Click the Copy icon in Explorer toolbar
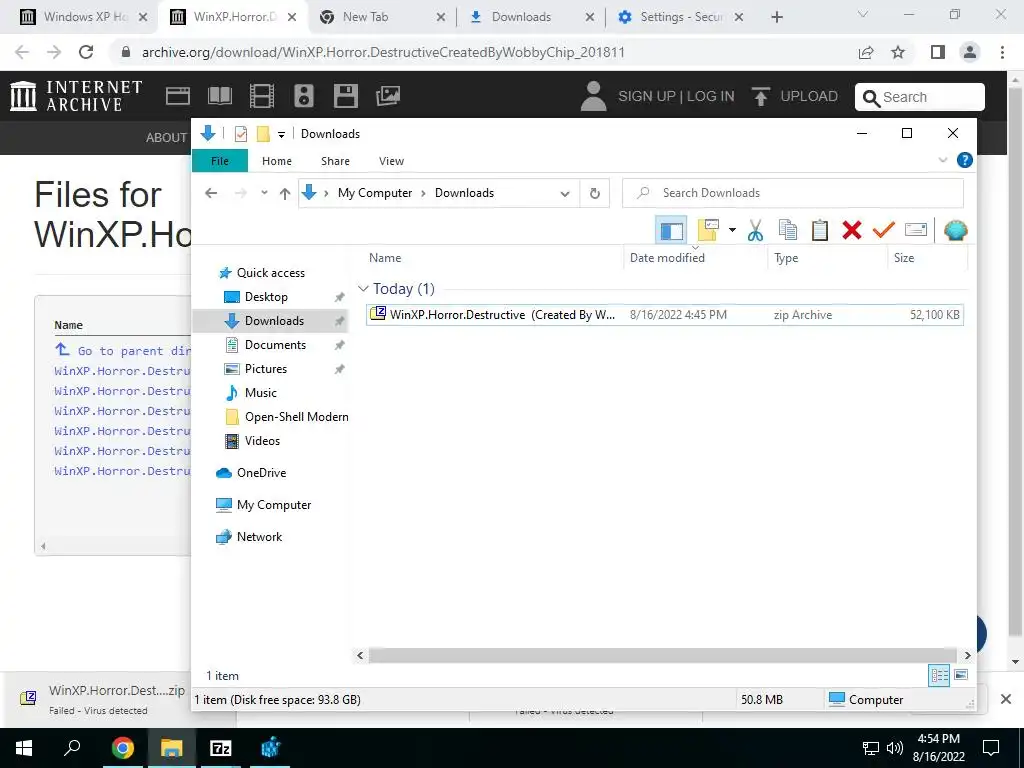This screenshot has height=768, width=1024. point(788,230)
